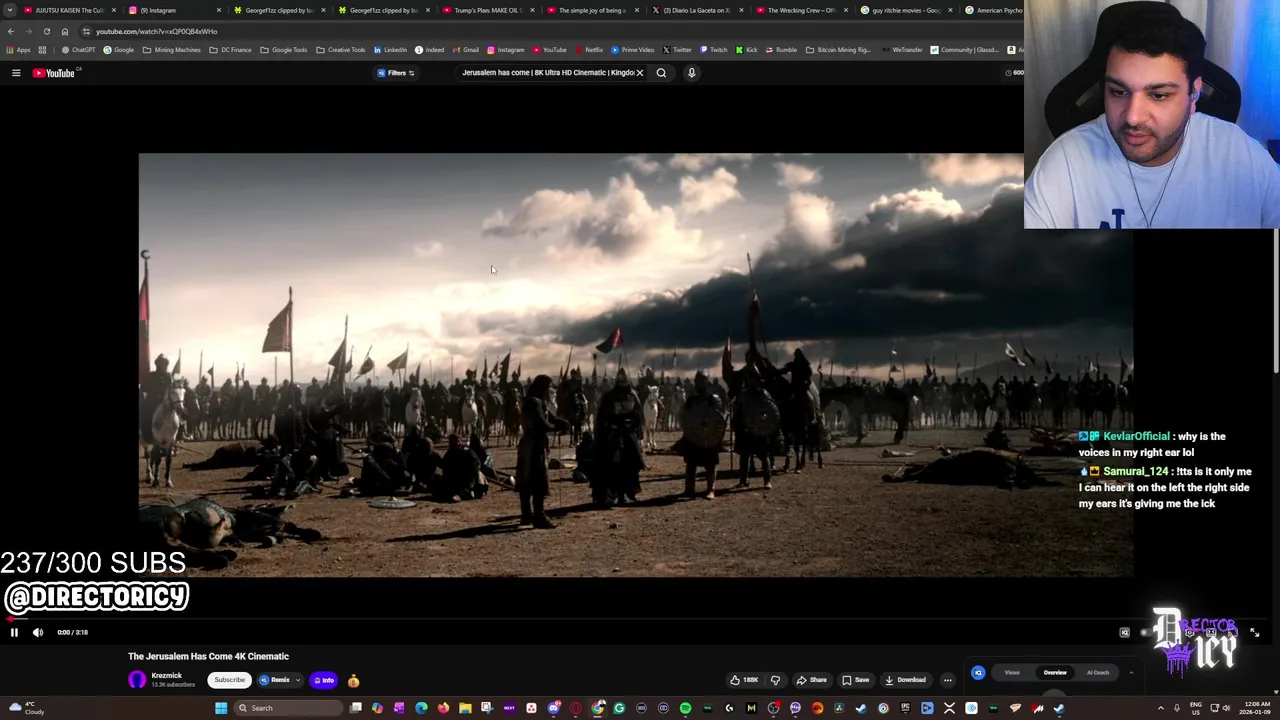The image size is (1280, 720).
Task: Open Netflix bookmark
Action: point(589,50)
